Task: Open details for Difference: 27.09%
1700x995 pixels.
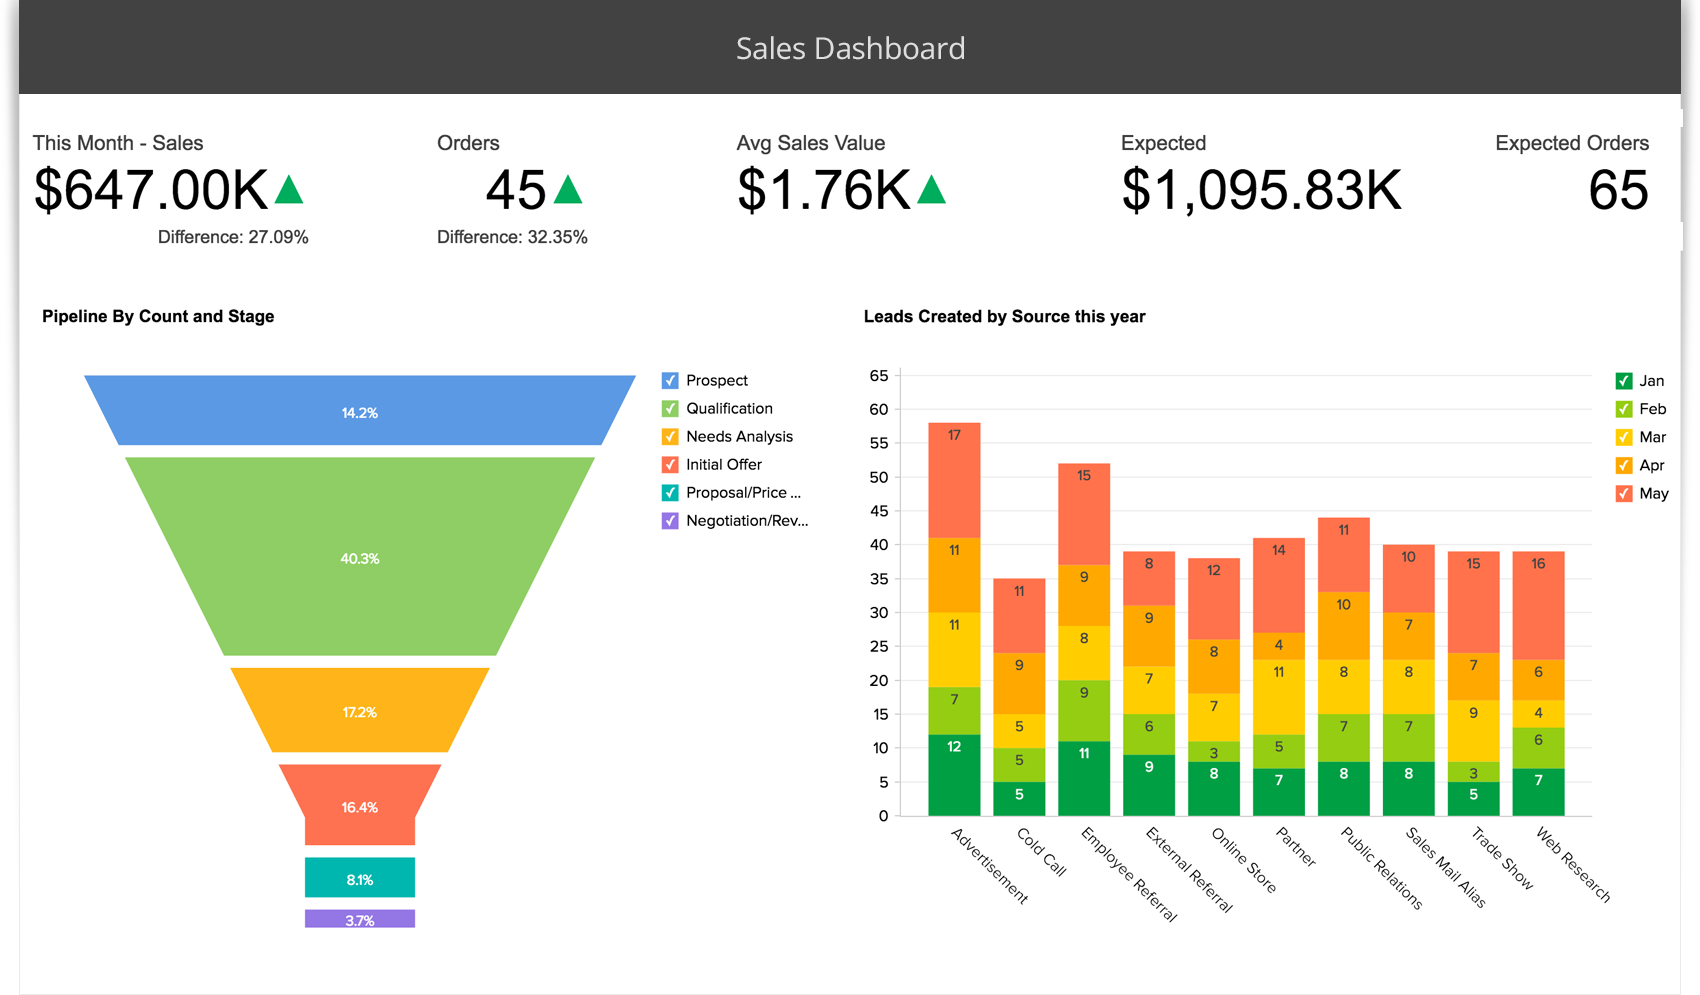Action: [x=233, y=237]
